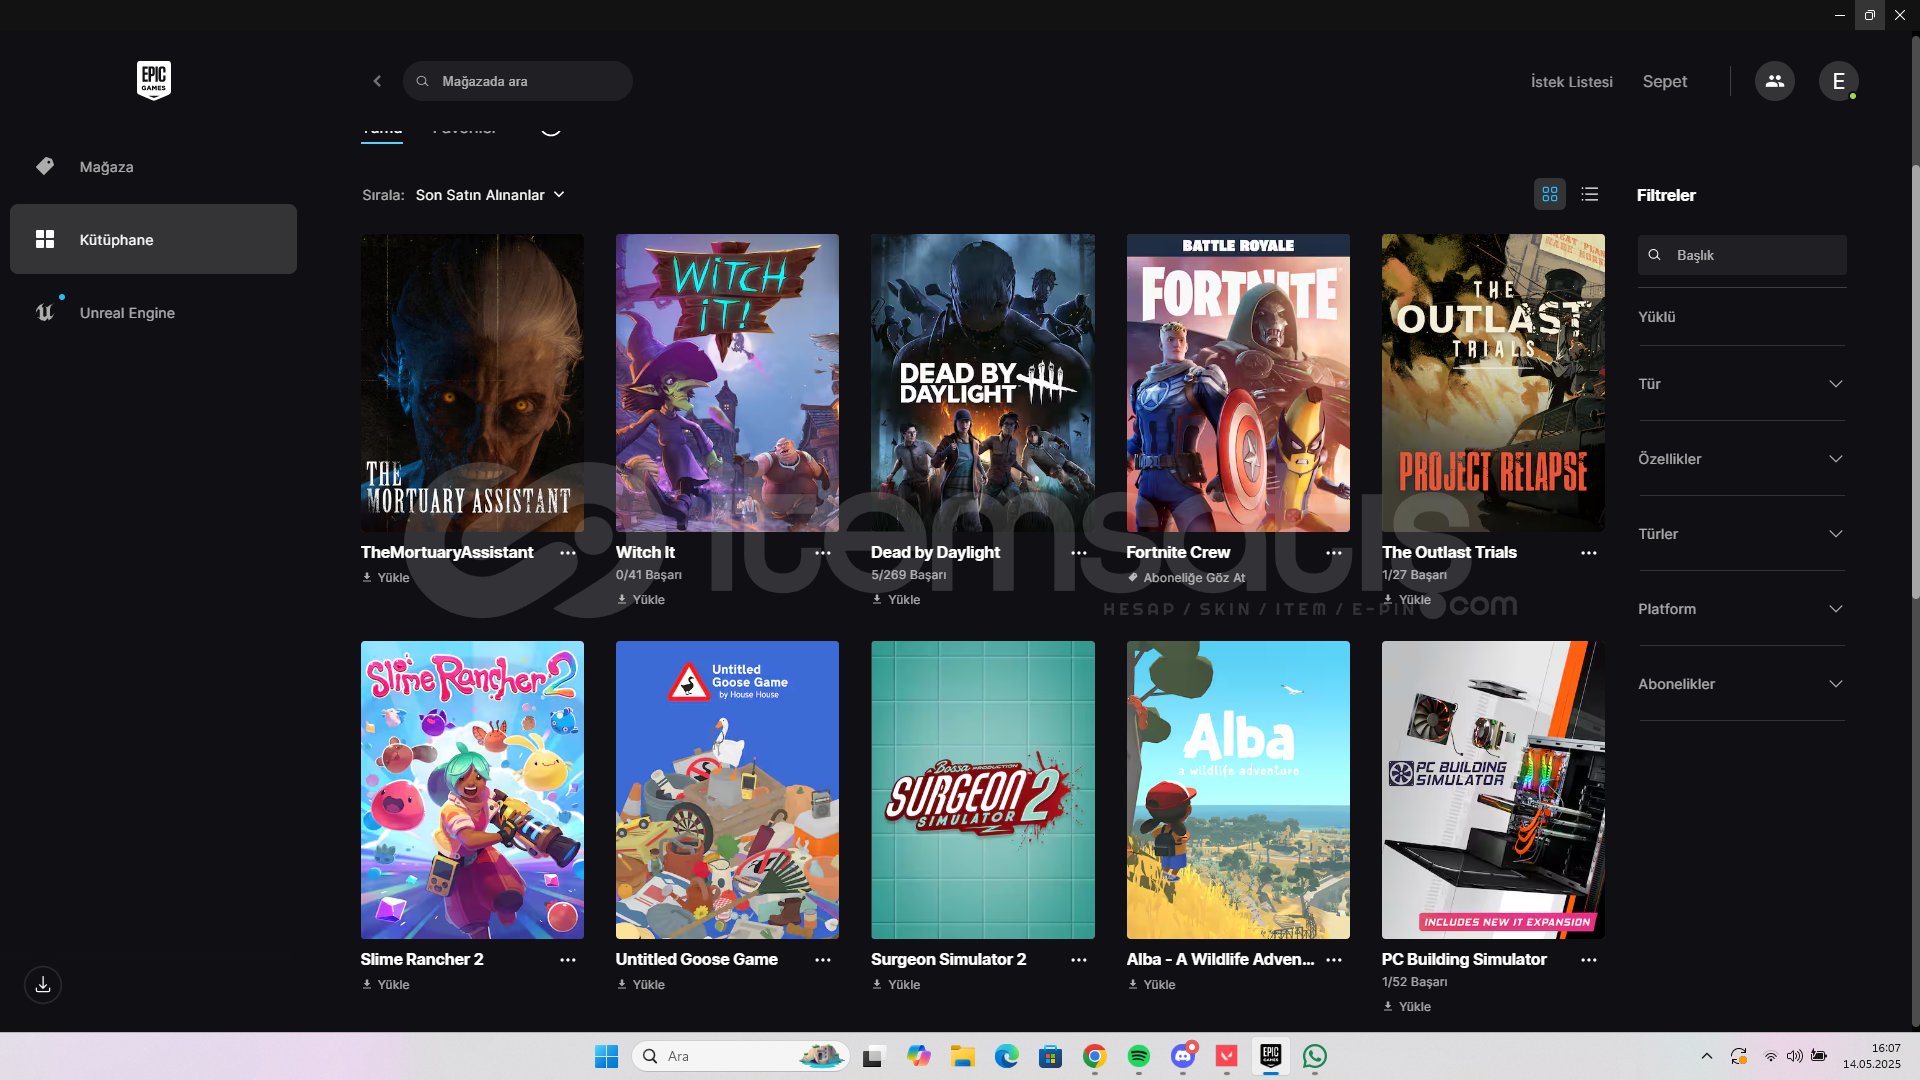
Task: Open more options for Surgeon Simulator 2
Action: tap(1079, 960)
